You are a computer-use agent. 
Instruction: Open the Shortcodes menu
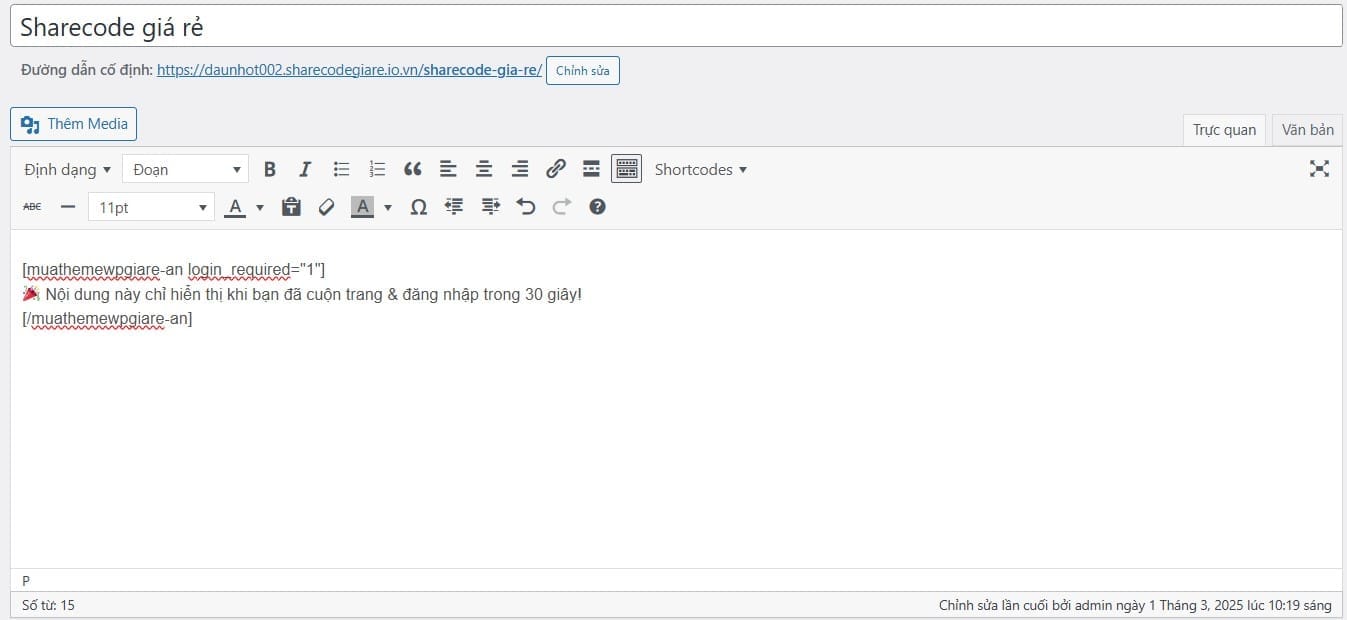pyautogui.click(x=700, y=169)
